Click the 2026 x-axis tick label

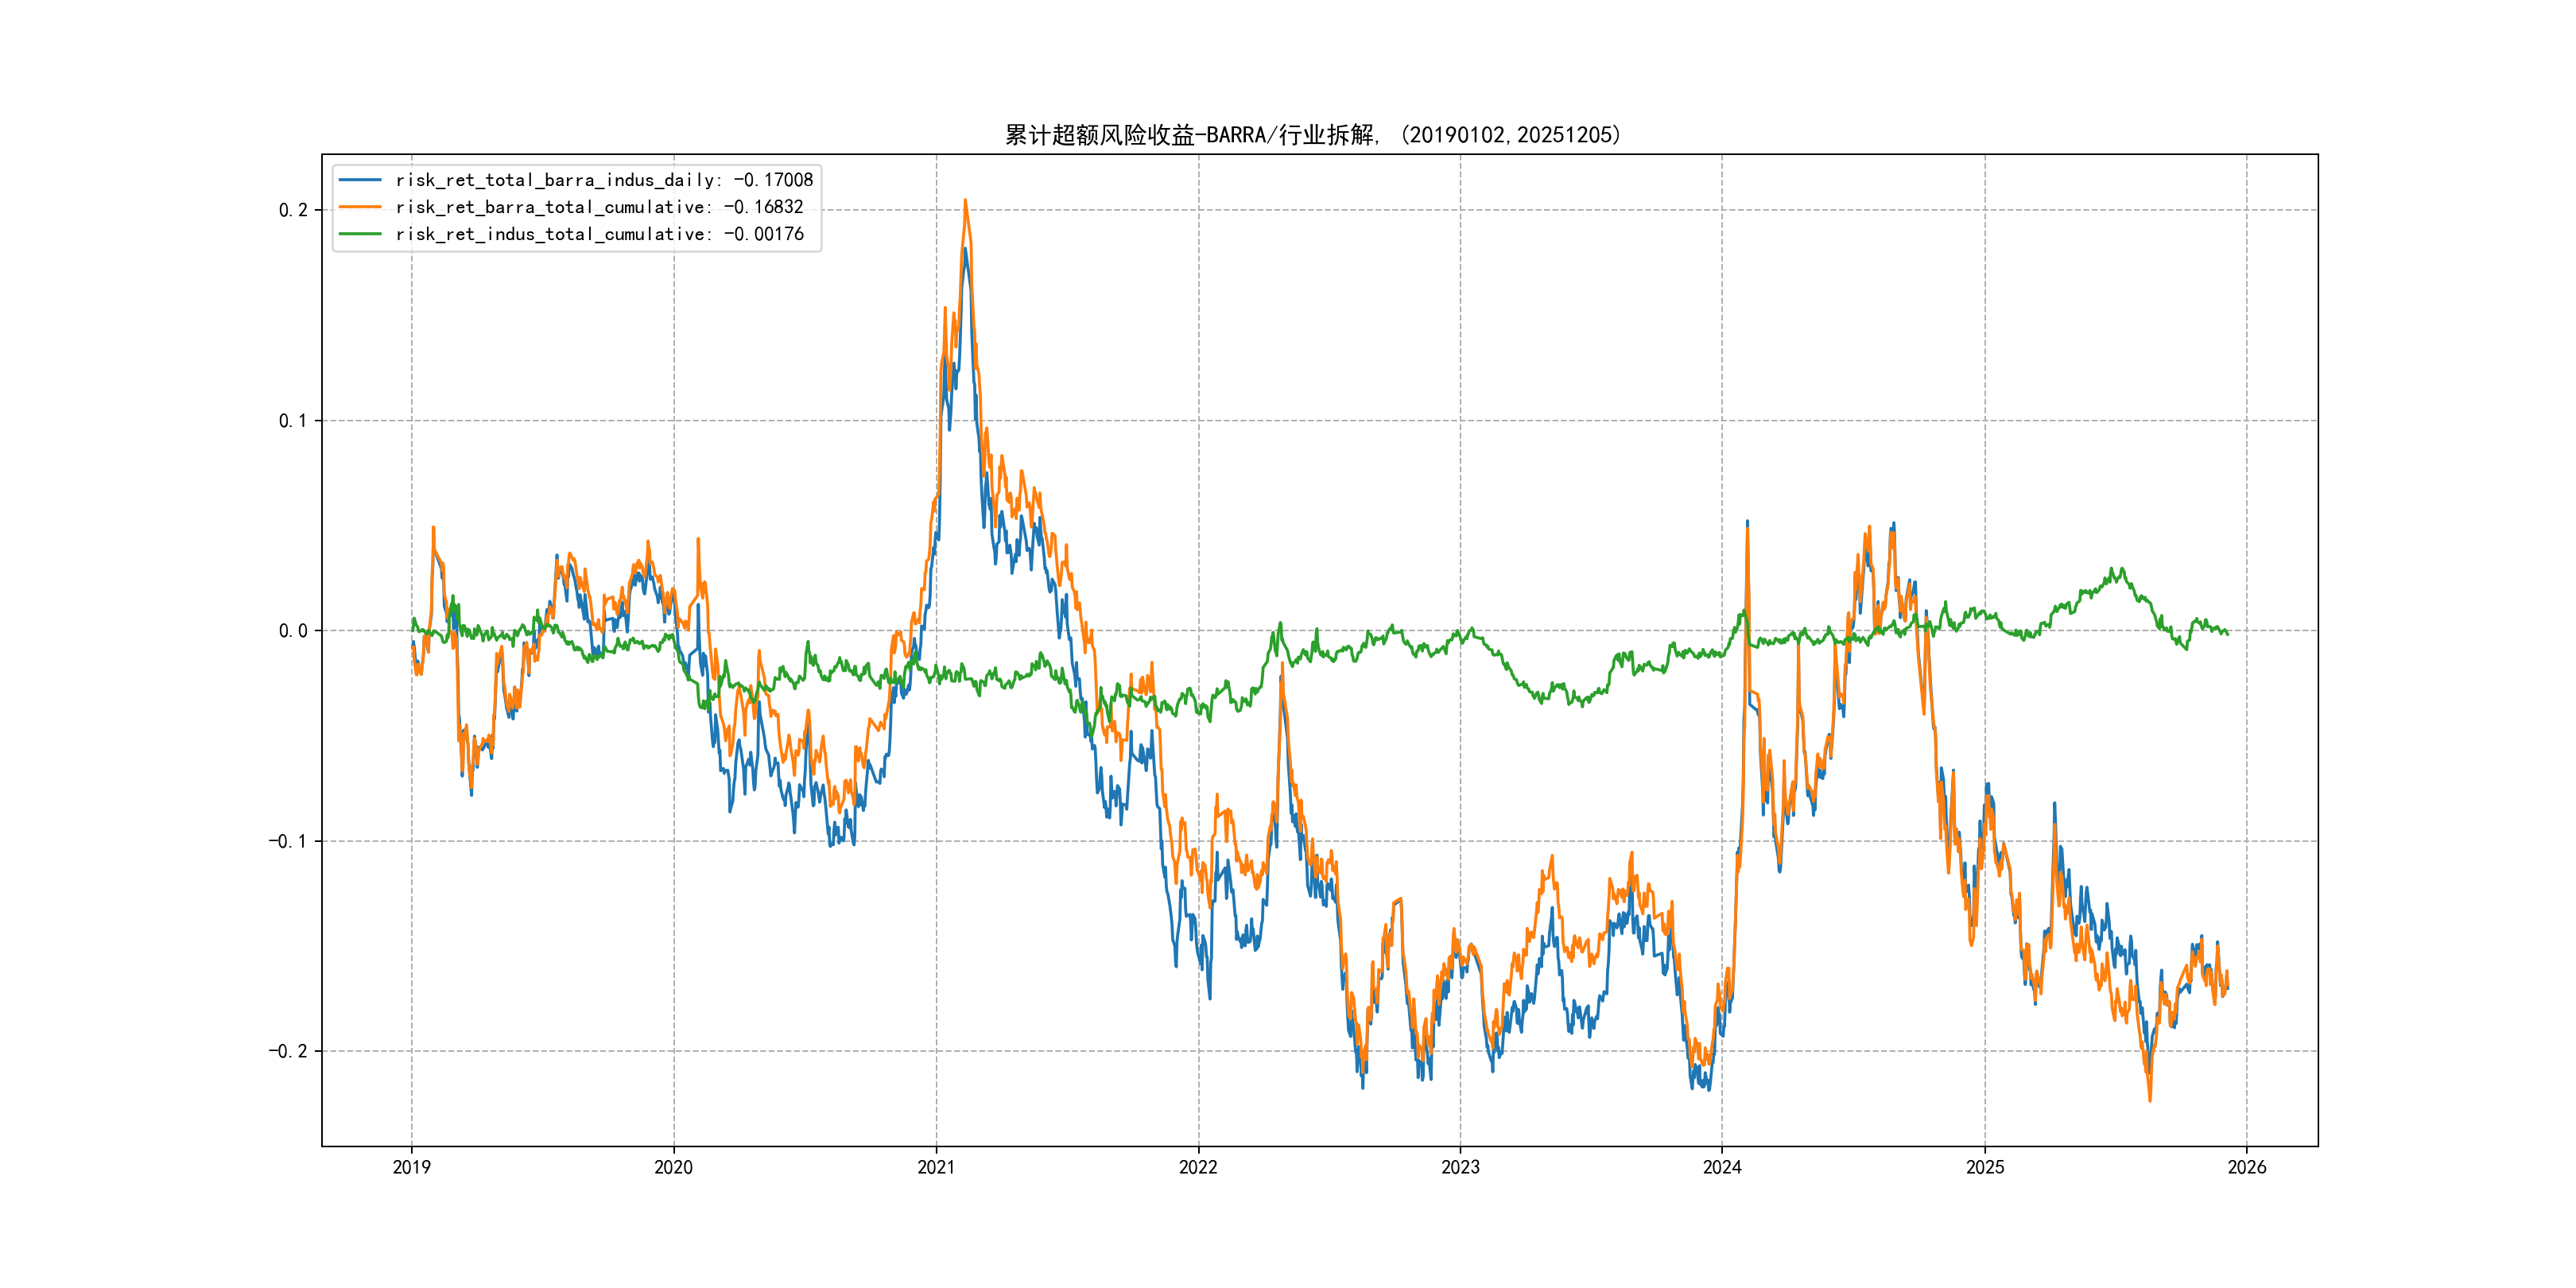[2247, 1167]
